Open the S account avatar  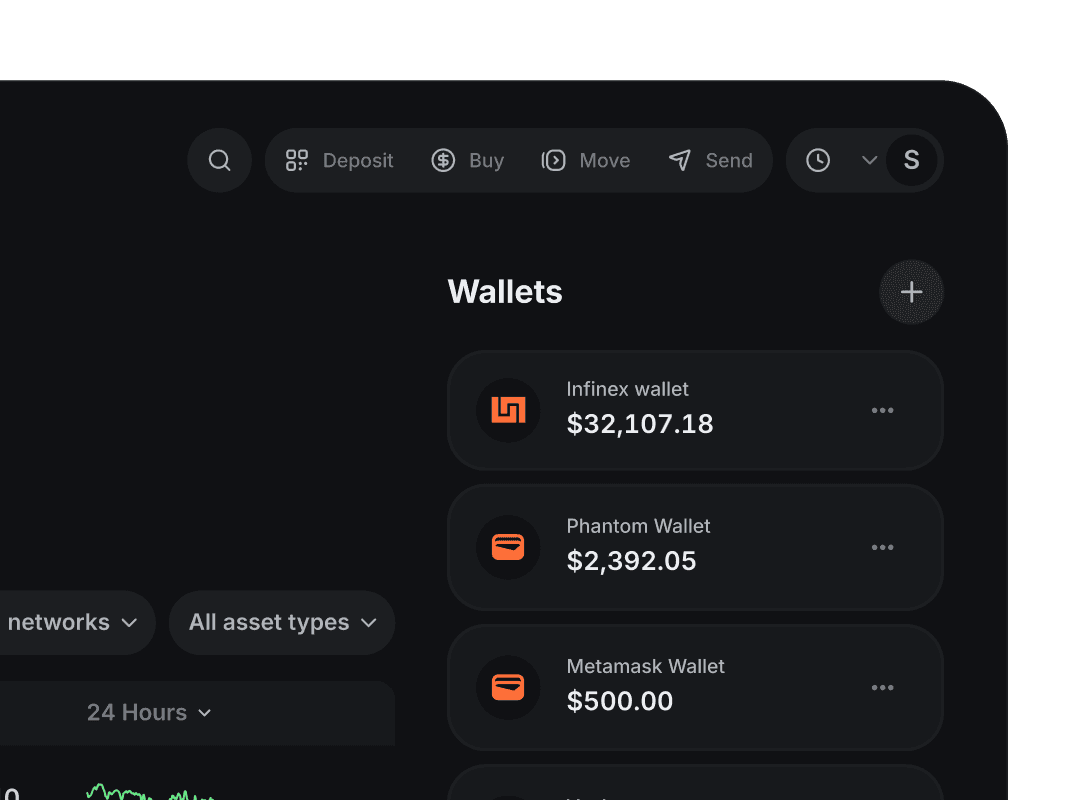coord(911,160)
